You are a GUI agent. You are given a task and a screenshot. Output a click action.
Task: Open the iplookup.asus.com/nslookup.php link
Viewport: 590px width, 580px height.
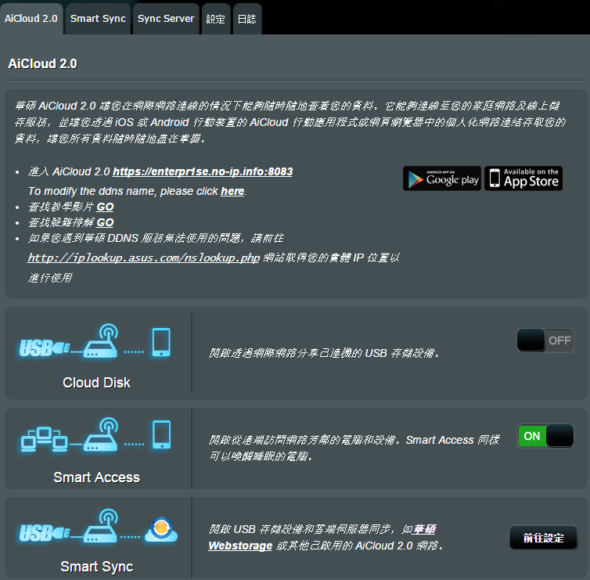(144, 258)
